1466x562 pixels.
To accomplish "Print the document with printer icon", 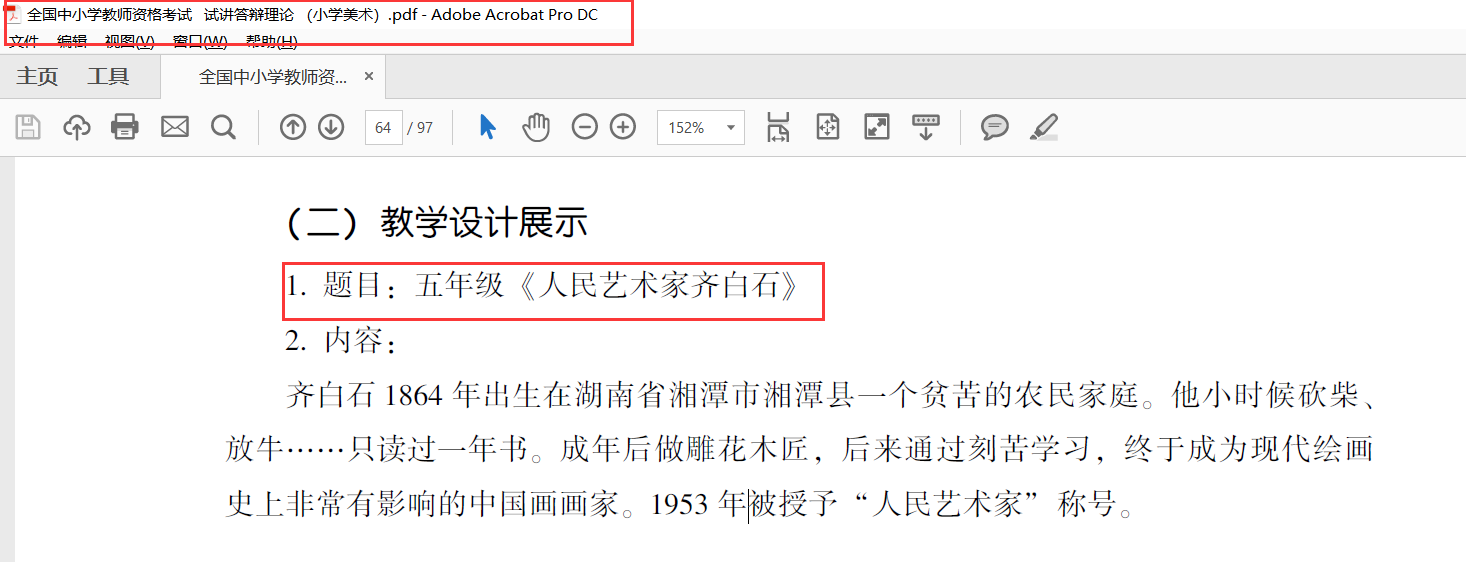I will [x=125, y=127].
